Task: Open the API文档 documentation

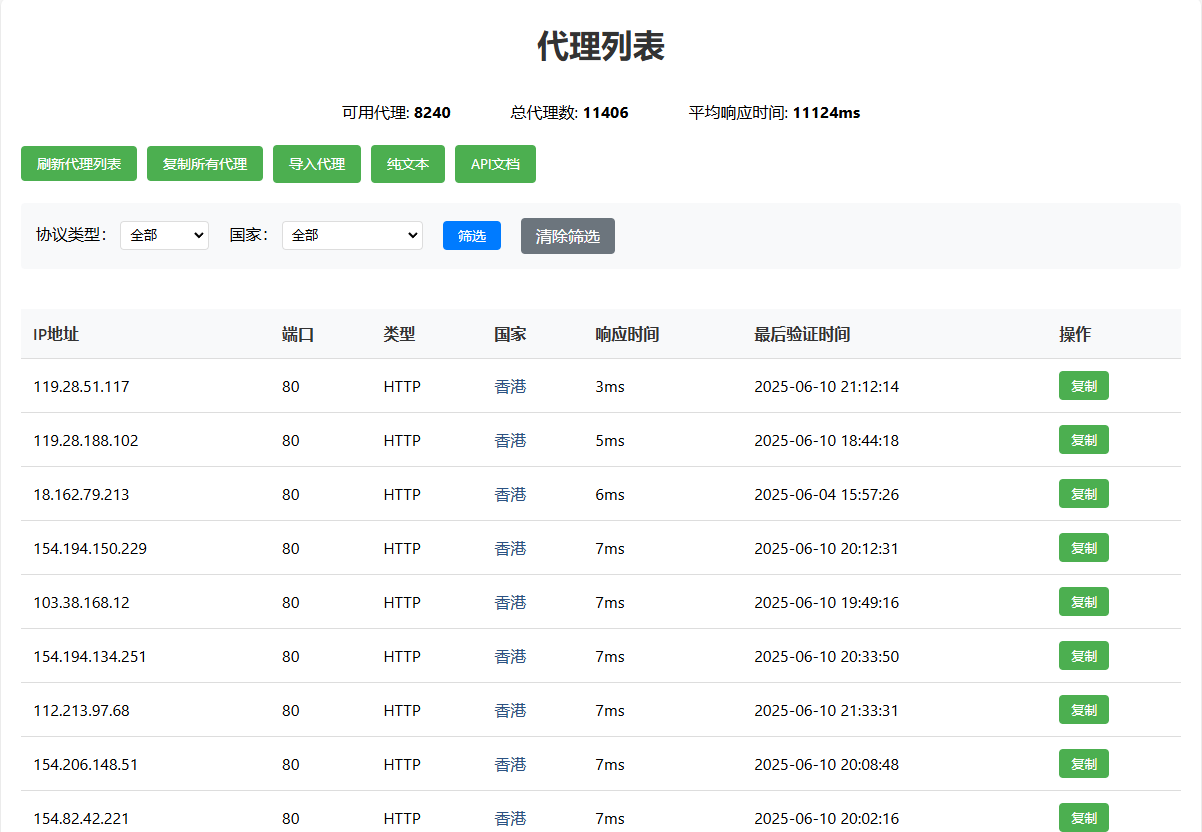Action: tap(495, 163)
